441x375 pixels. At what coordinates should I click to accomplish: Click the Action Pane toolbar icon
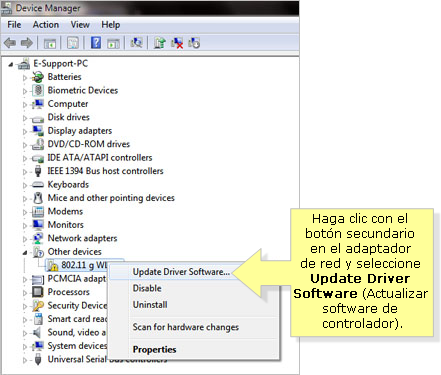(x=114, y=43)
